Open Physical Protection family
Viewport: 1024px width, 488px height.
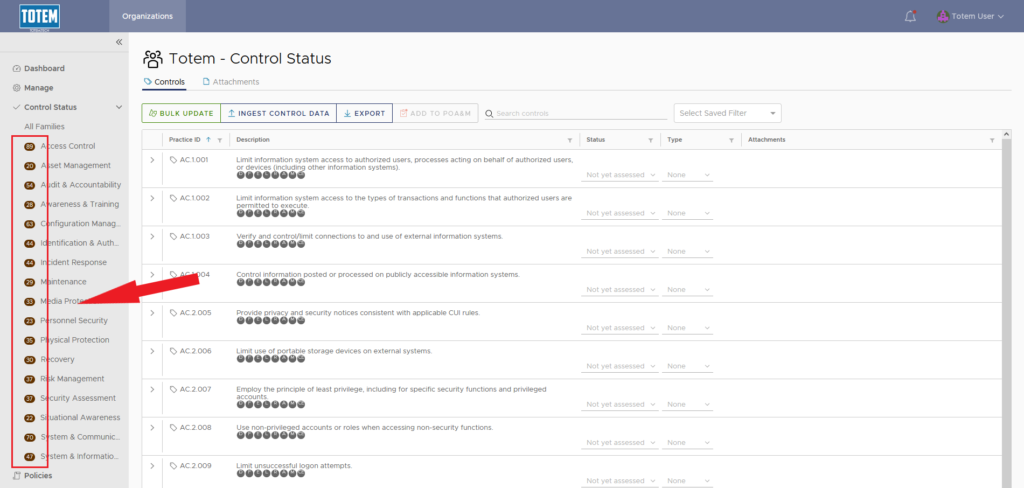pos(75,340)
